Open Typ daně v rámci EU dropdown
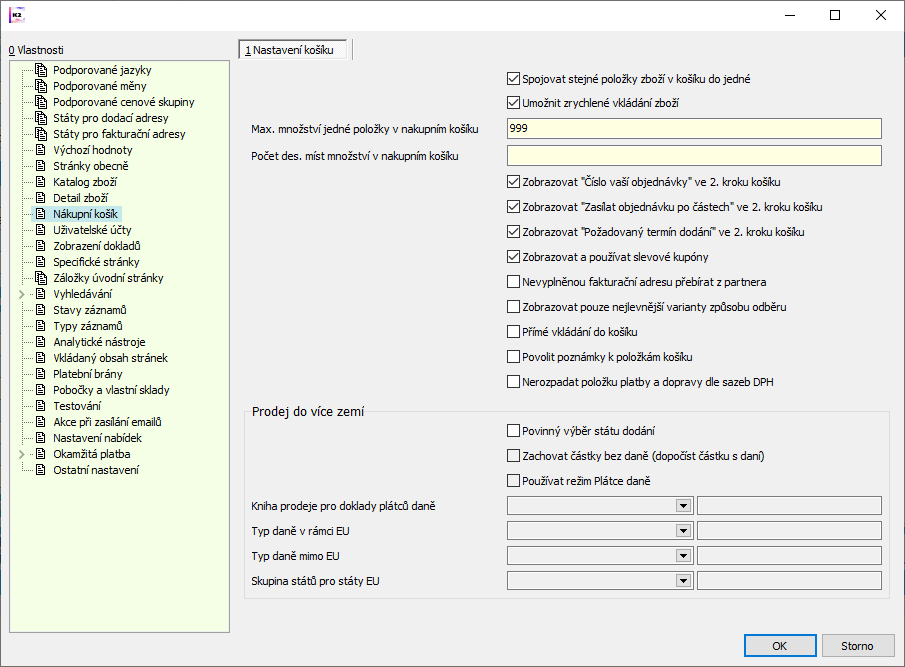Viewport: 905px width, 667px height. (683, 531)
